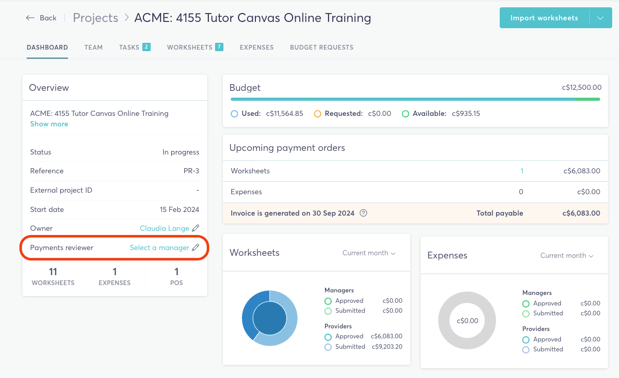The image size is (619, 378).
Task: Click the Back arrow icon
Action: 30,18
